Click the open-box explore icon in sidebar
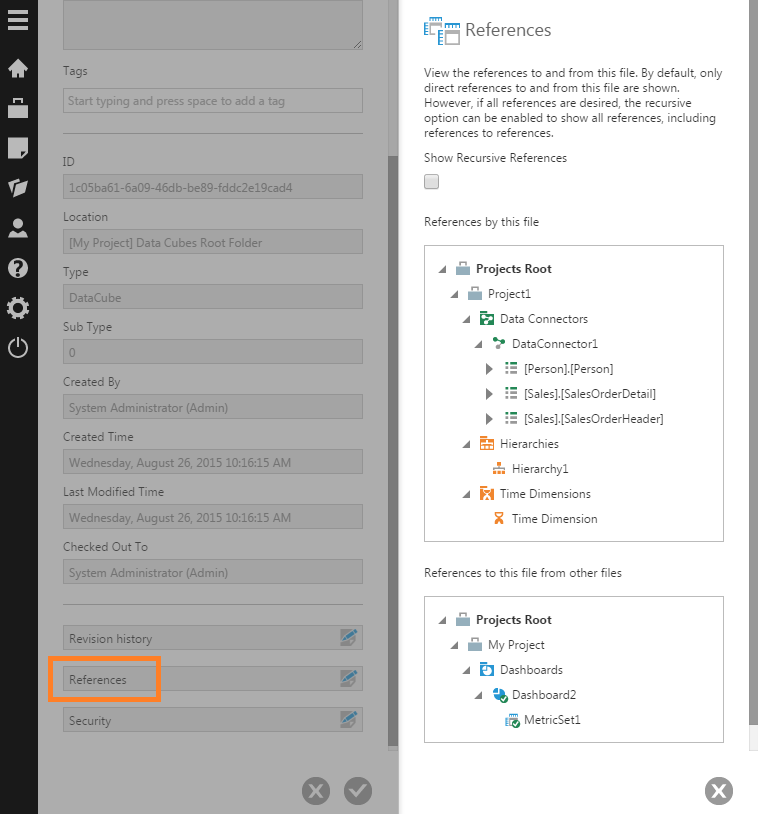Viewport: 758px width, 814px height. pos(18,187)
